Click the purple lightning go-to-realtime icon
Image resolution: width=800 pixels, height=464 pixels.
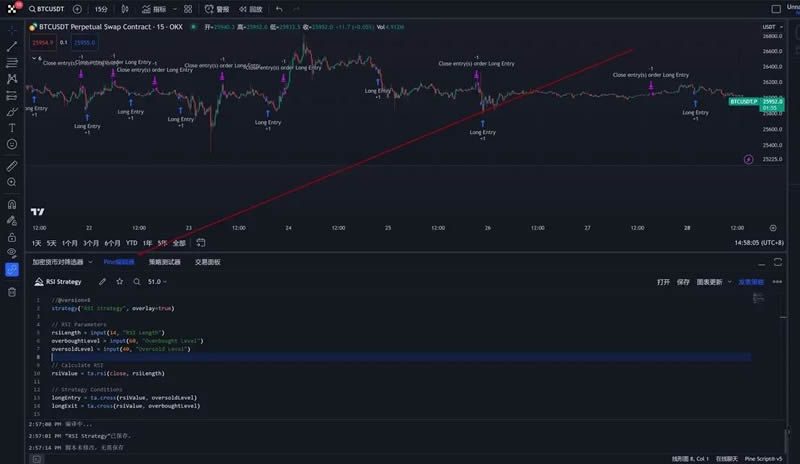coord(748,160)
